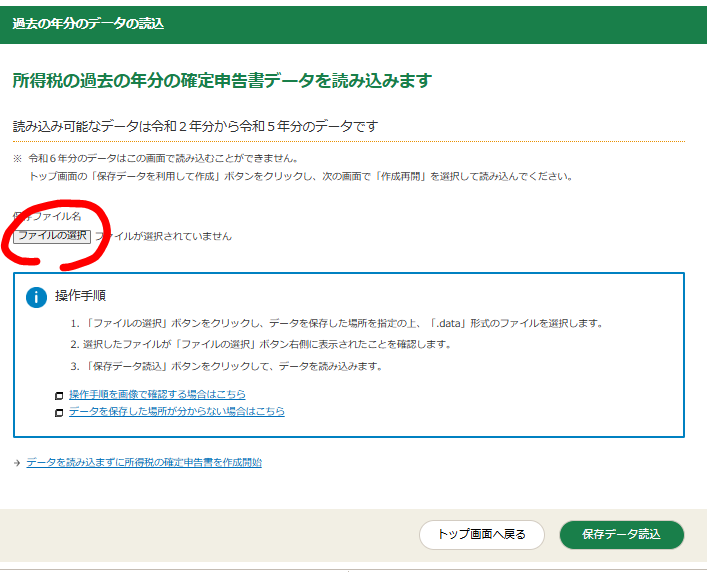Click the blue info icon beside 操作手順
This screenshot has width=707, height=572.
click(x=37, y=297)
